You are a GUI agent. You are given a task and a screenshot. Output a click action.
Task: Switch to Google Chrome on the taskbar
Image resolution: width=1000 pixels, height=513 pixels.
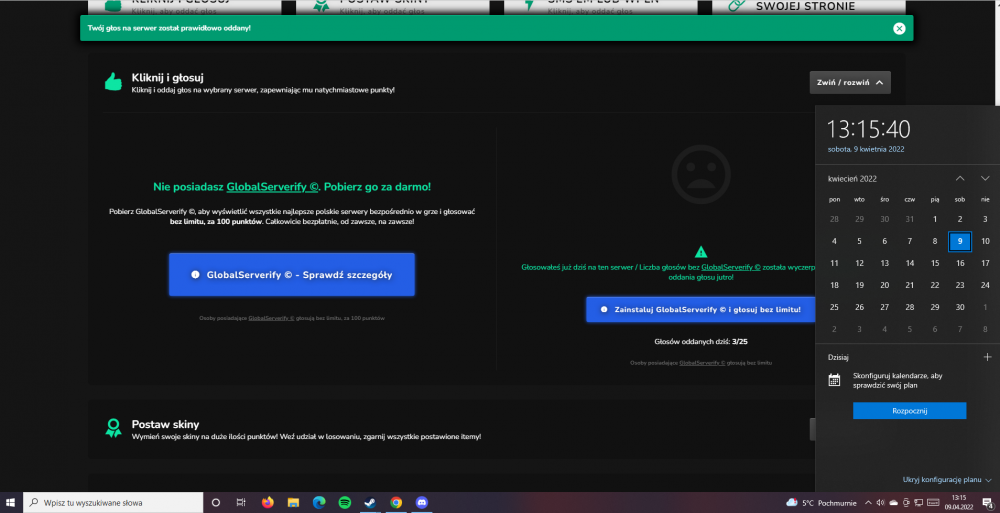[x=396, y=503]
